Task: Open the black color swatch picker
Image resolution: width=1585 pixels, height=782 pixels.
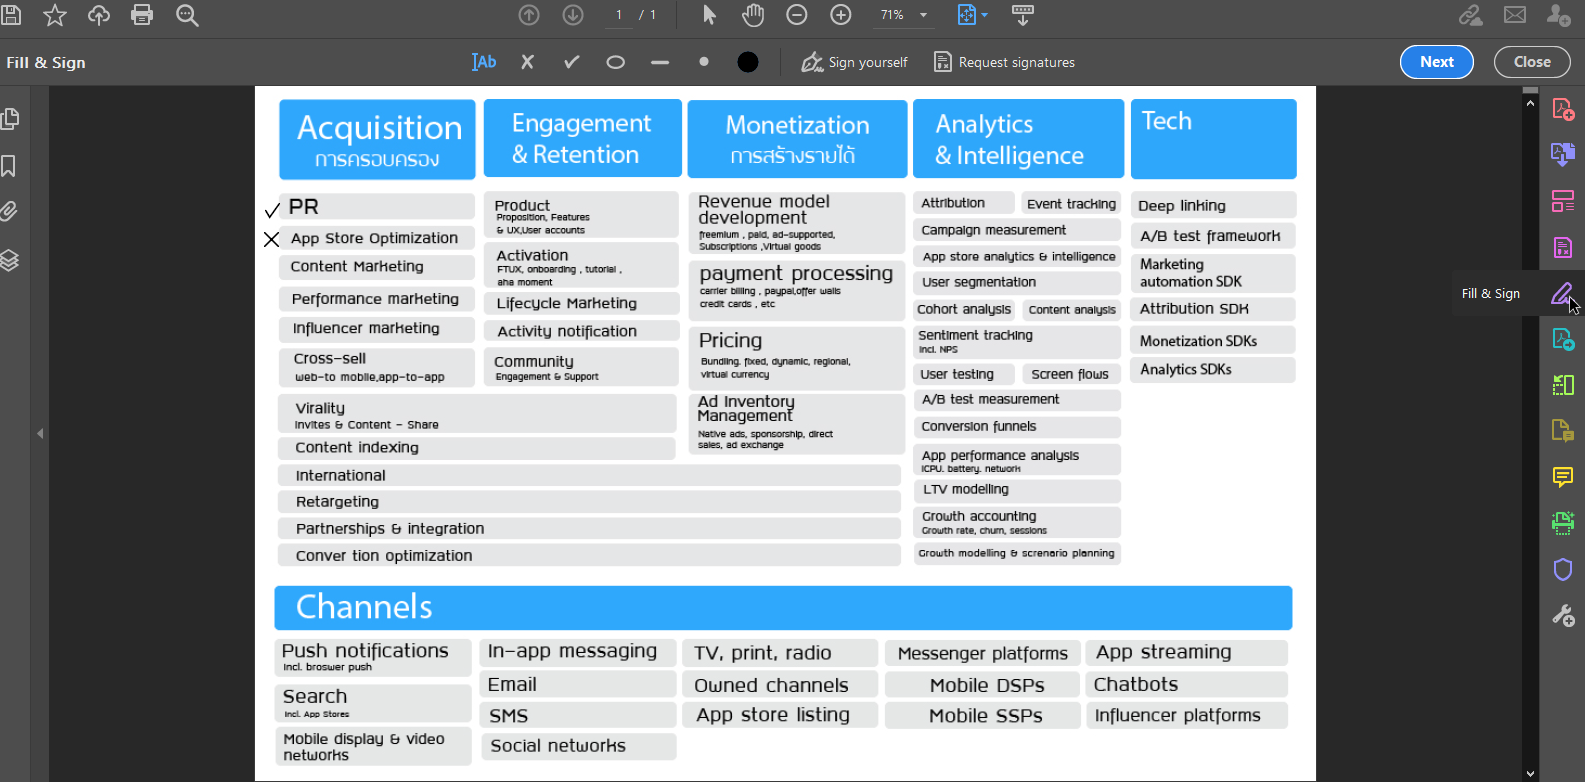Action: [x=747, y=62]
